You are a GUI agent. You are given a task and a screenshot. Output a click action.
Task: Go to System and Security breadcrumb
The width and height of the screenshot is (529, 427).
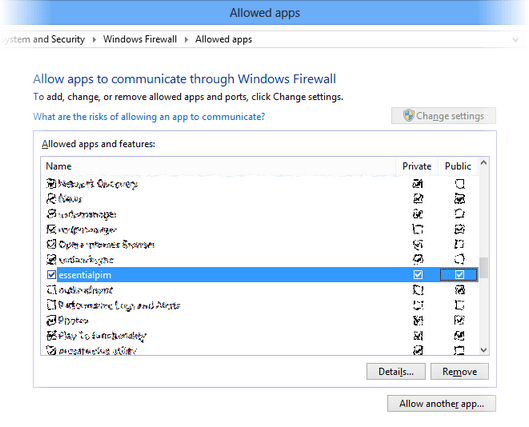point(43,39)
